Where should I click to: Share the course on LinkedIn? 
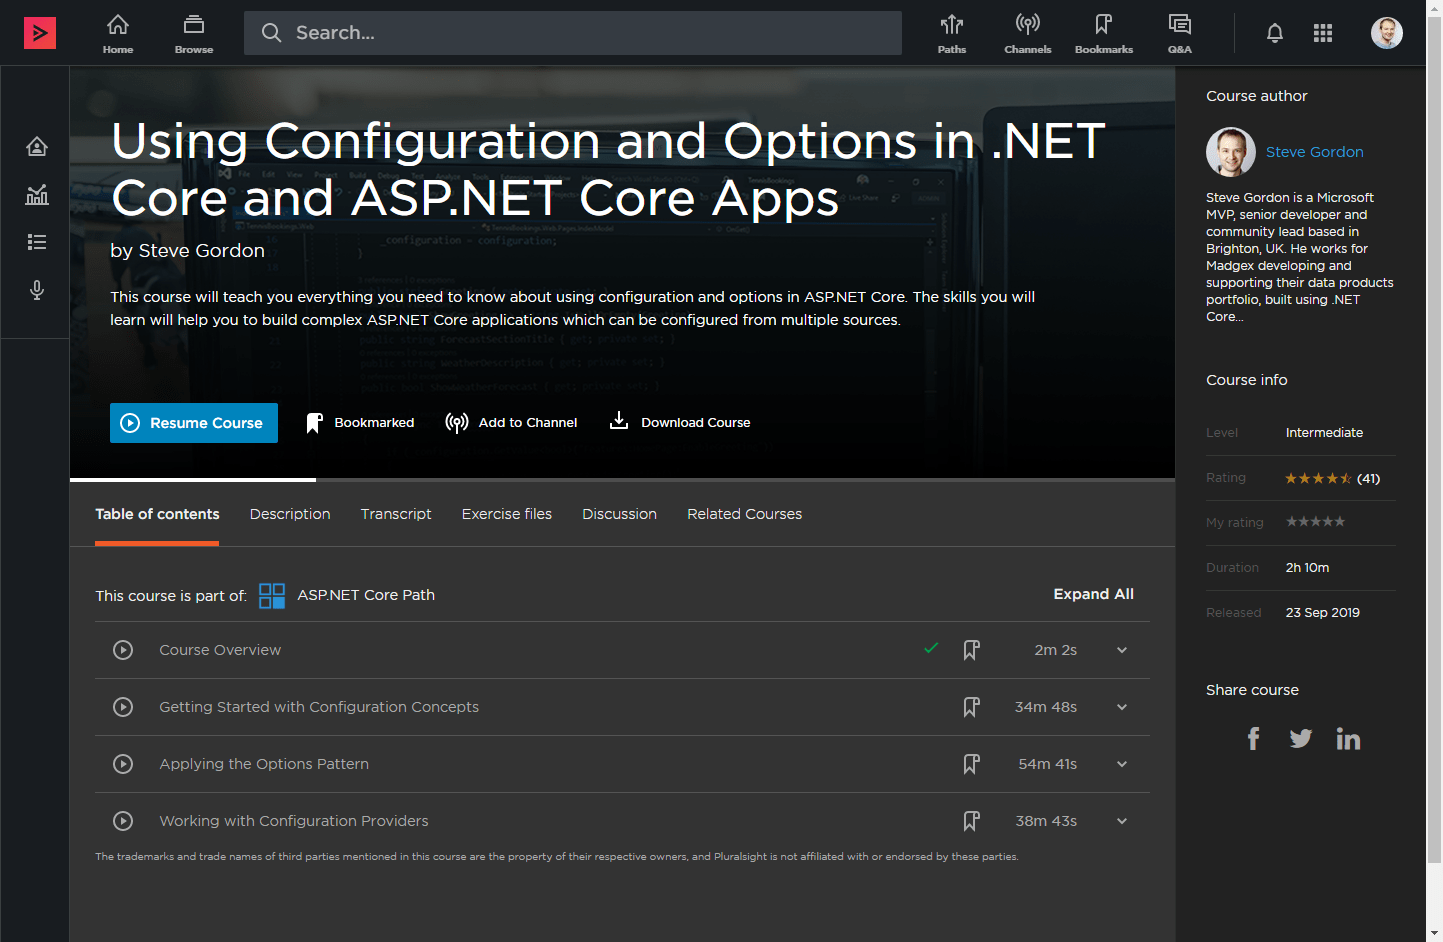coord(1347,738)
